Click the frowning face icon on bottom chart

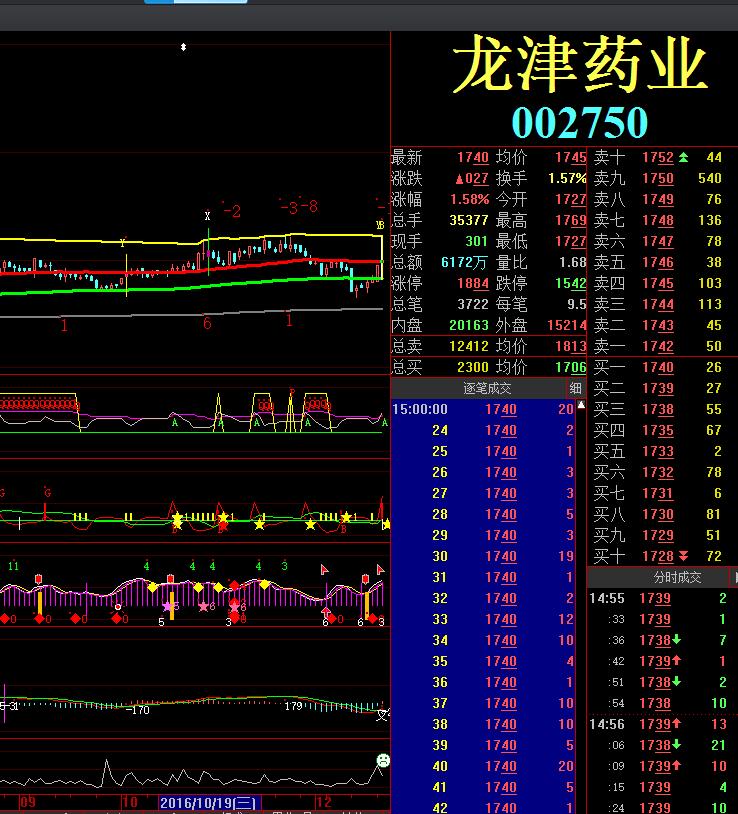coord(383,761)
